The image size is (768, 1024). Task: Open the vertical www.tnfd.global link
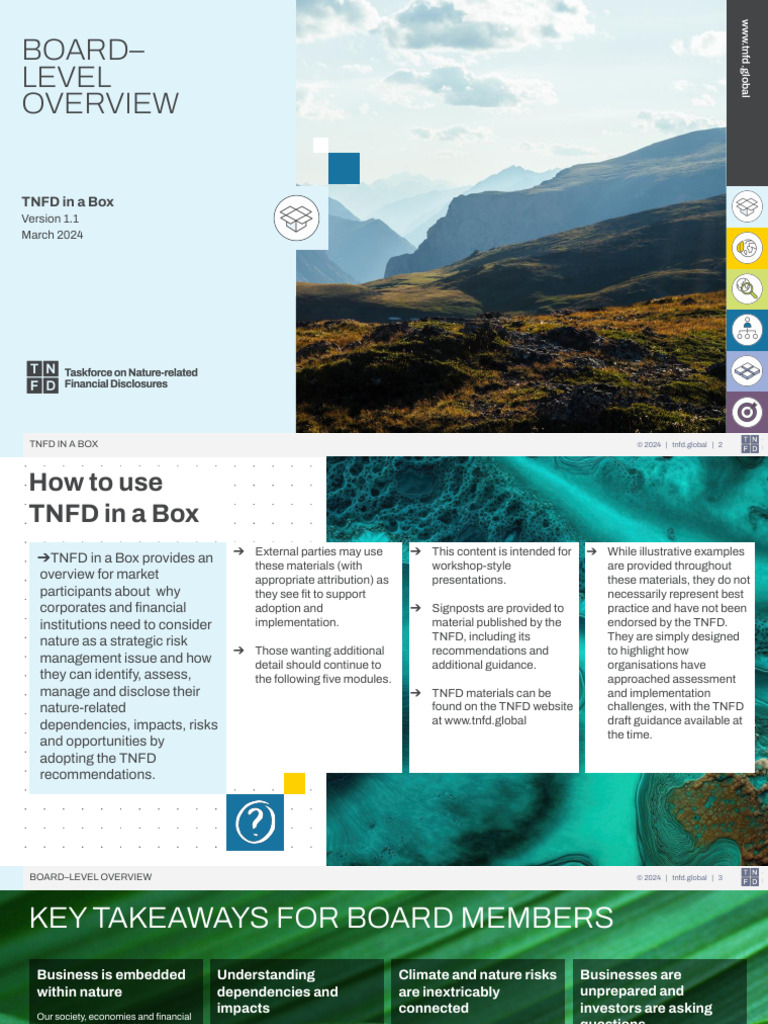coord(745,58)
